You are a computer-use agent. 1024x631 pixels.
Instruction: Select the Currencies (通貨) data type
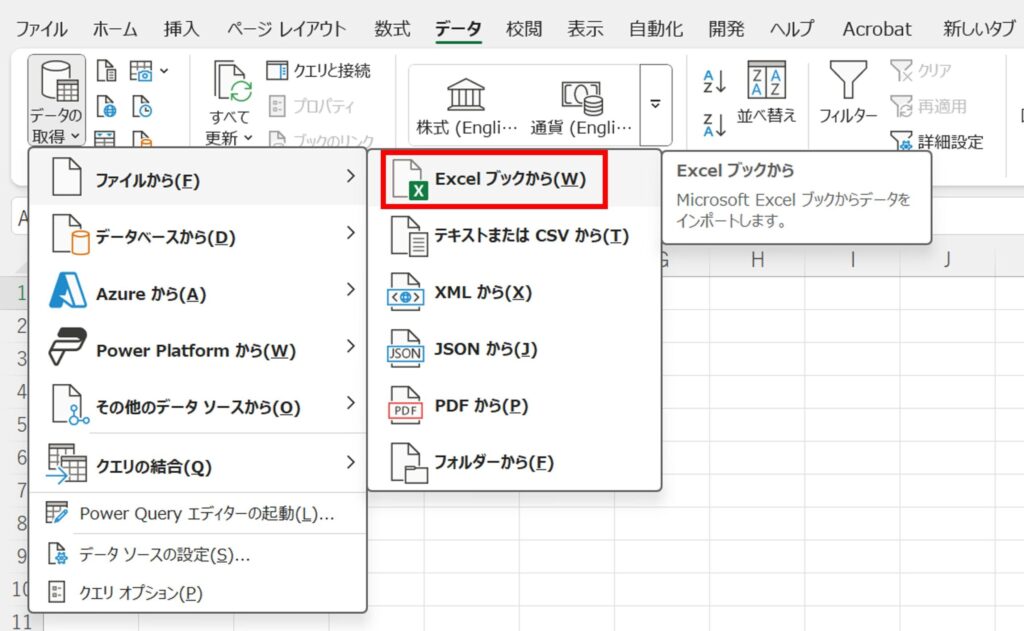pyautogui.click(x=581, y=106)
